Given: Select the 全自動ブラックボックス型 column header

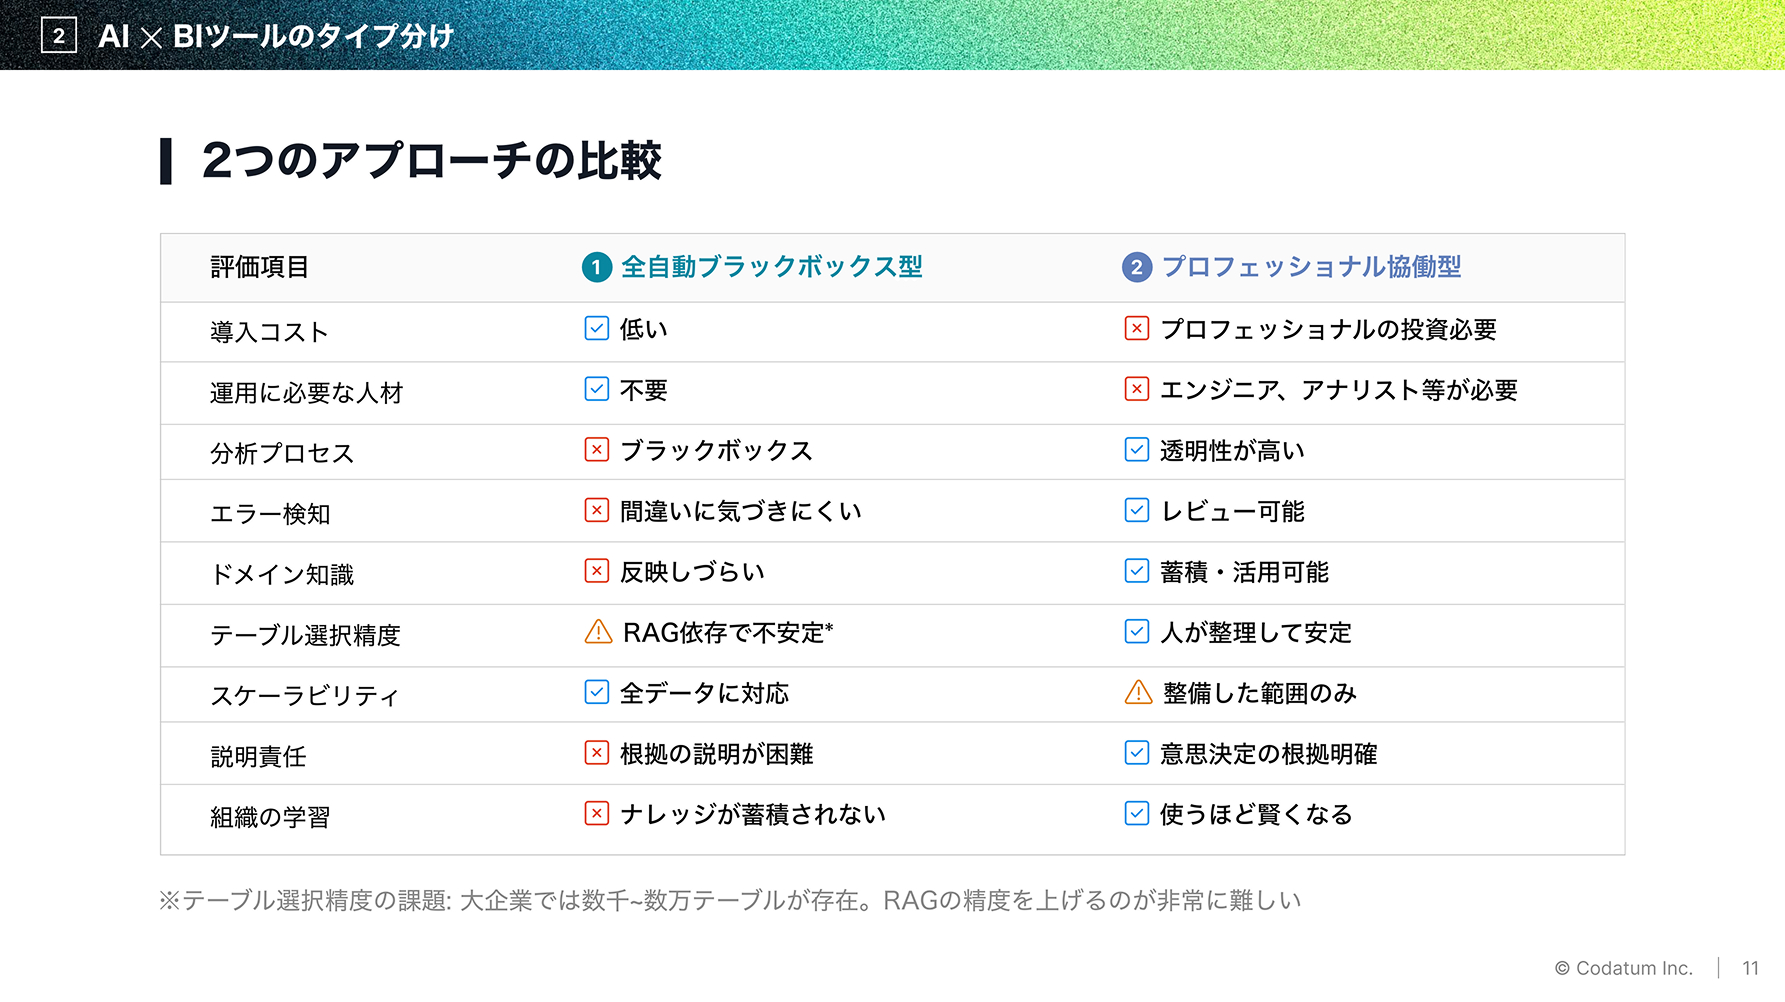Looking at the screenshot, I should pos(772,267).
